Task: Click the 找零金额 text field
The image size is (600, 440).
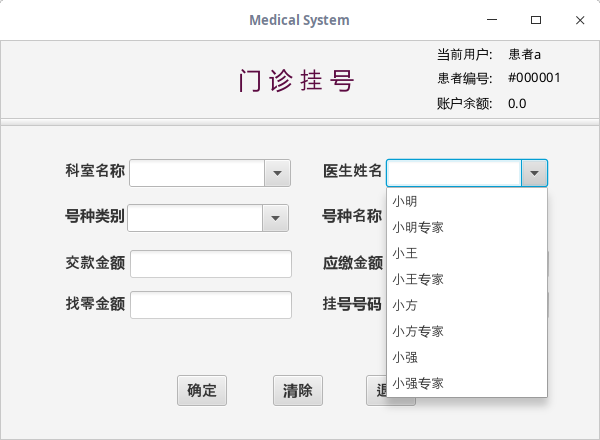Action: (210, 305)
